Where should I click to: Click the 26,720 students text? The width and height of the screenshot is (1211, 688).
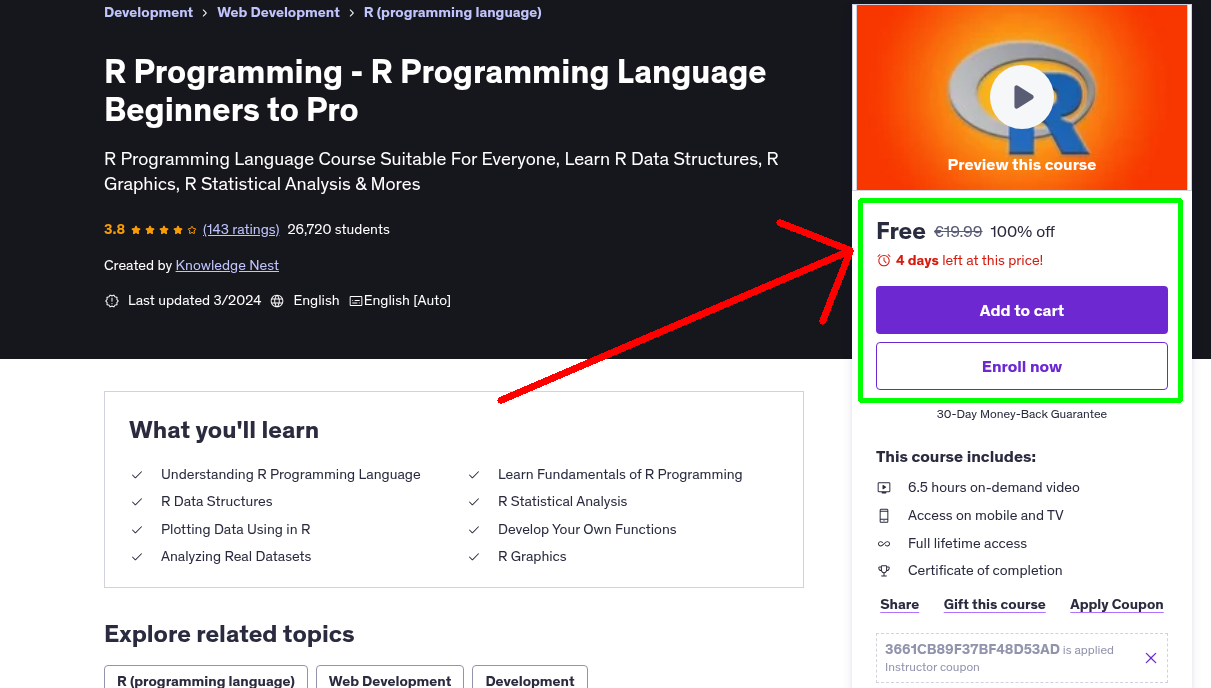(x=338, y=229)
